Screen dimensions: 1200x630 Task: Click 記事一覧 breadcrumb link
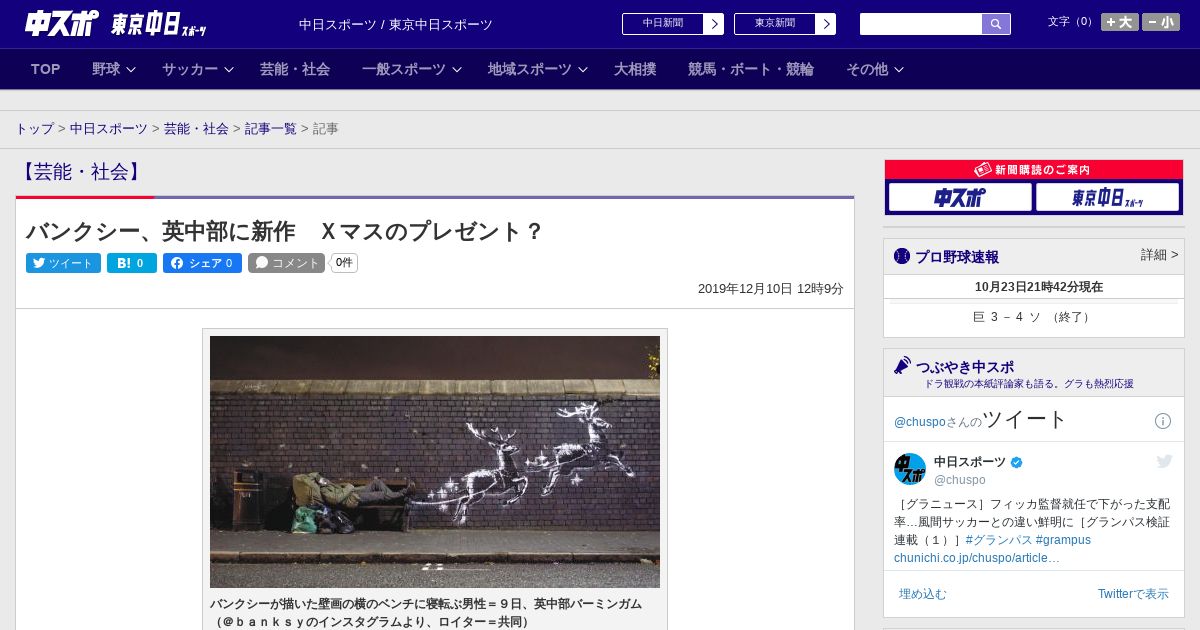[271, 129]
